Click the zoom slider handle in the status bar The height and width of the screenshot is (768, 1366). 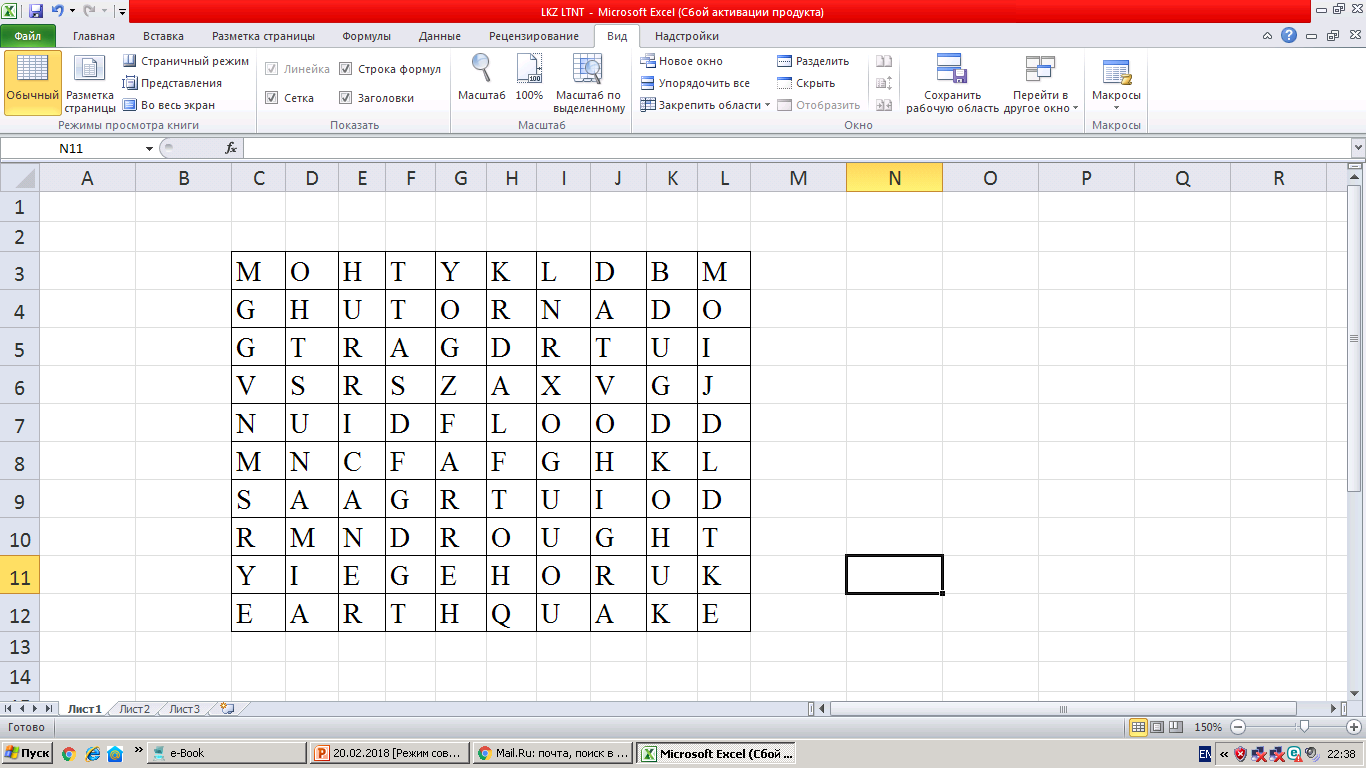point(1303,727)
